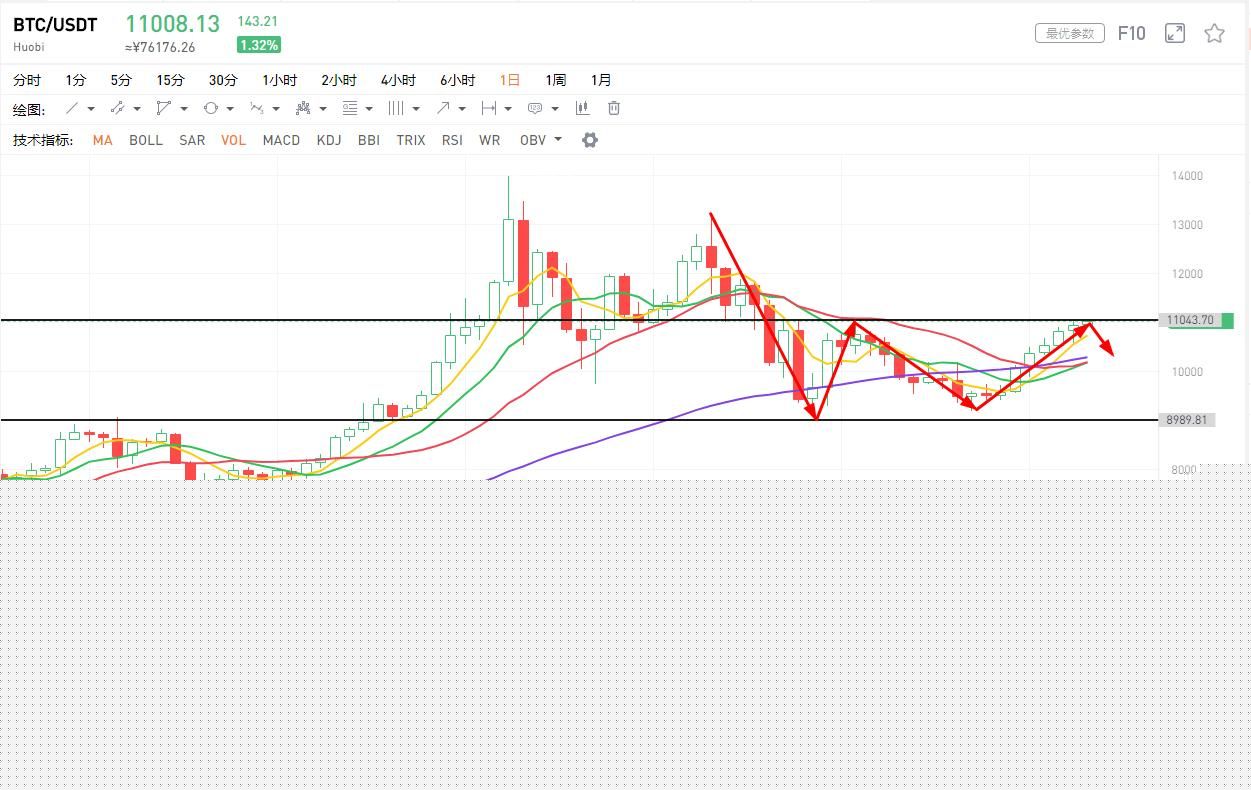Toggle the MACD indicator
This screenshot has width=1251, height=790.
click(x=281, y=140)
